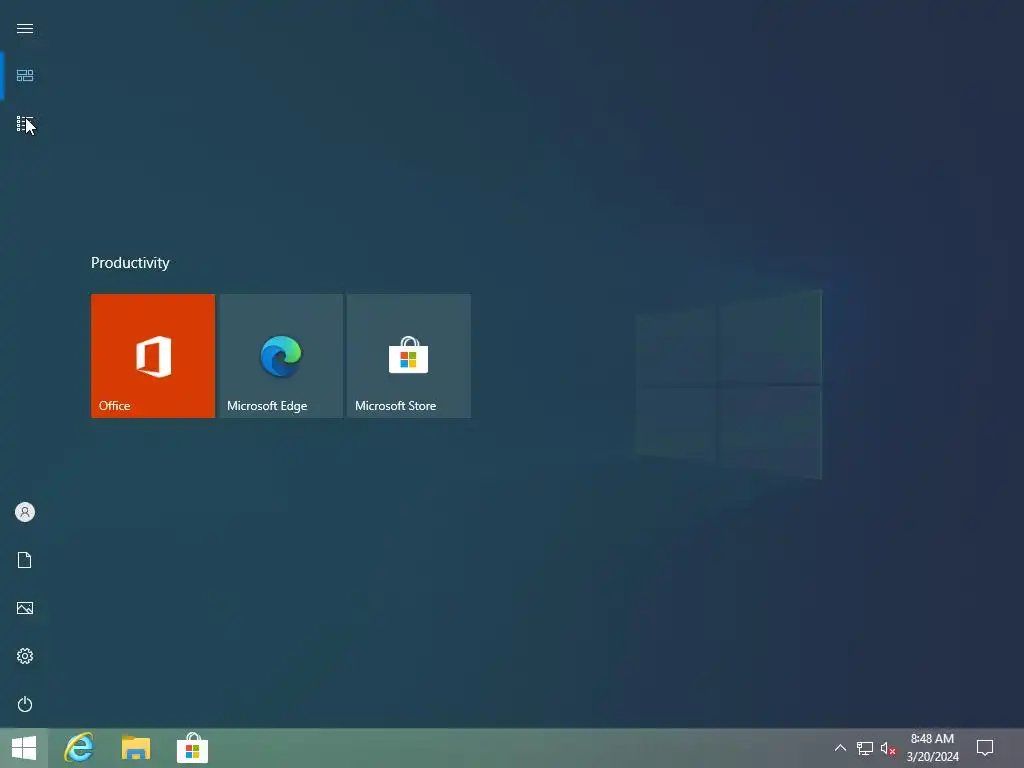Switch to All apps list view

[x=25, y=124]
